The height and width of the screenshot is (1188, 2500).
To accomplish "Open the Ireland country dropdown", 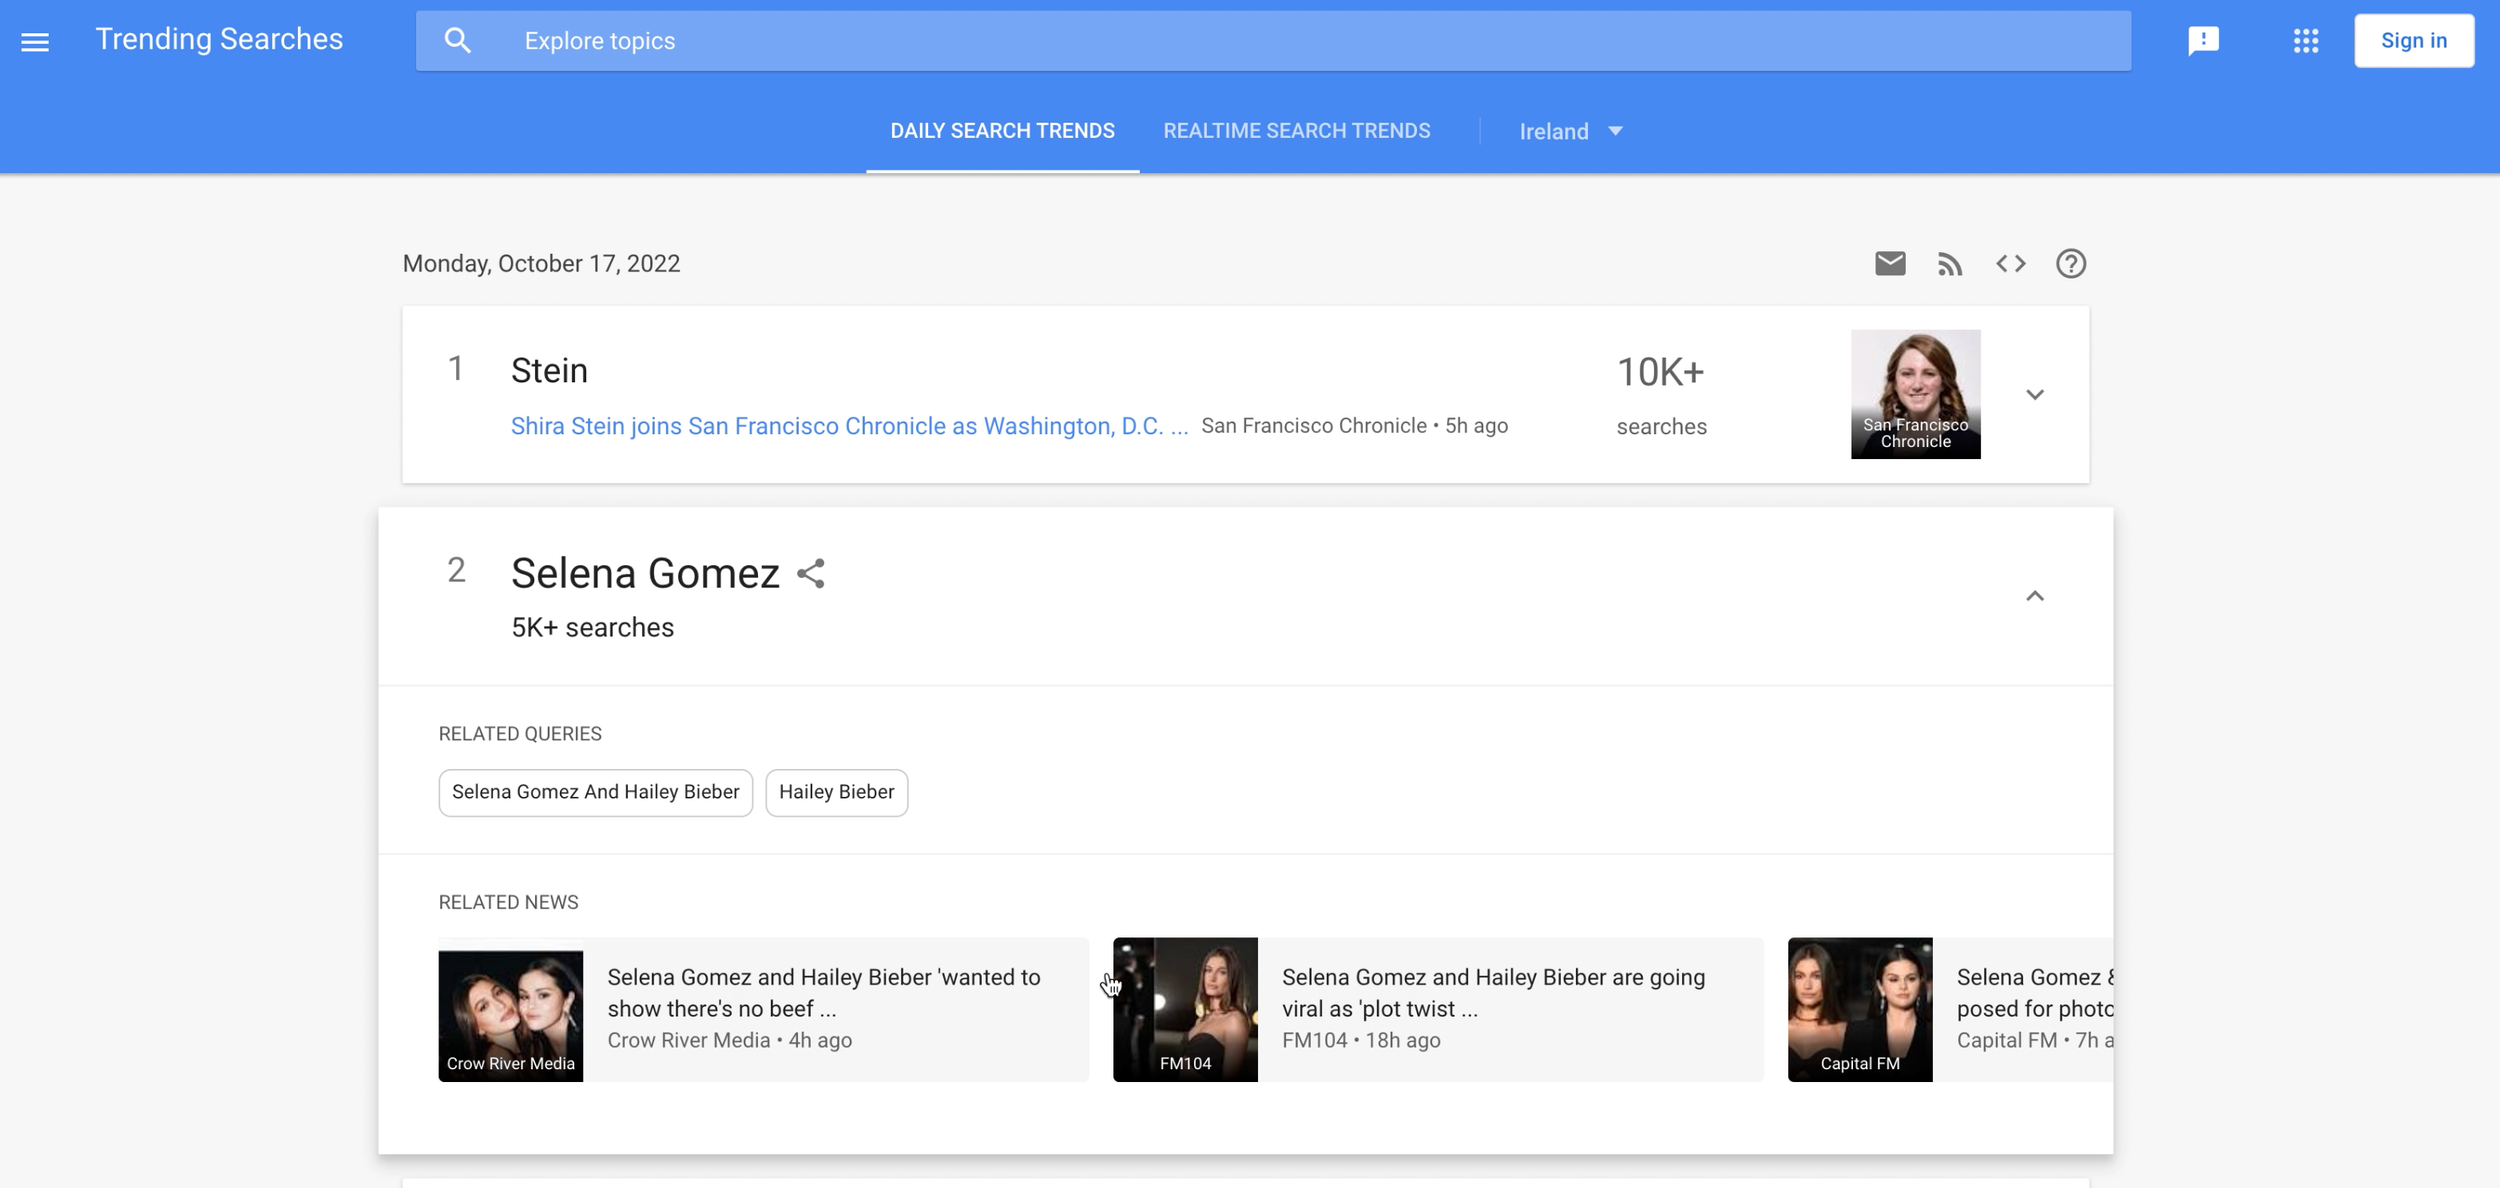I will pyautogui.click(x=1570, y=131).
